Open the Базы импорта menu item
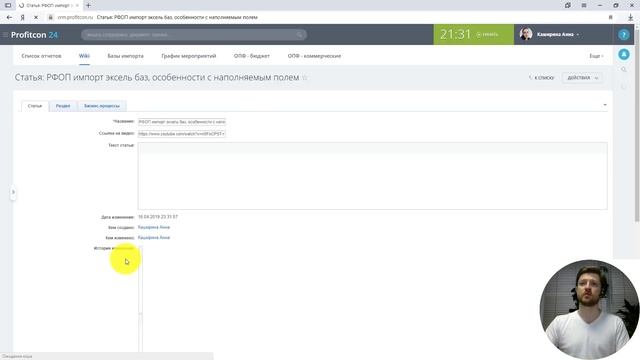Screen dimensions: 640x360 pos(125,56)
